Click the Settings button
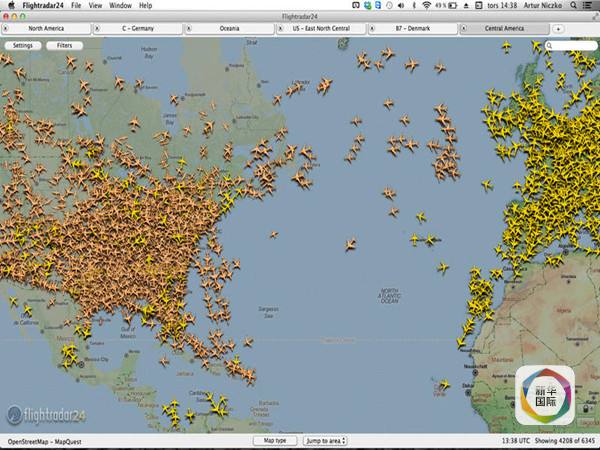Image resolution: width=600 pixels, height=450 pixels. [x=22, y=46]
